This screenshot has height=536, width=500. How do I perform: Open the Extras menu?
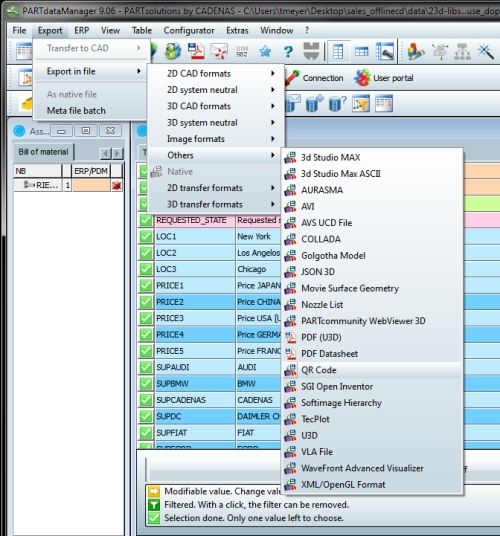coord(237,30)
